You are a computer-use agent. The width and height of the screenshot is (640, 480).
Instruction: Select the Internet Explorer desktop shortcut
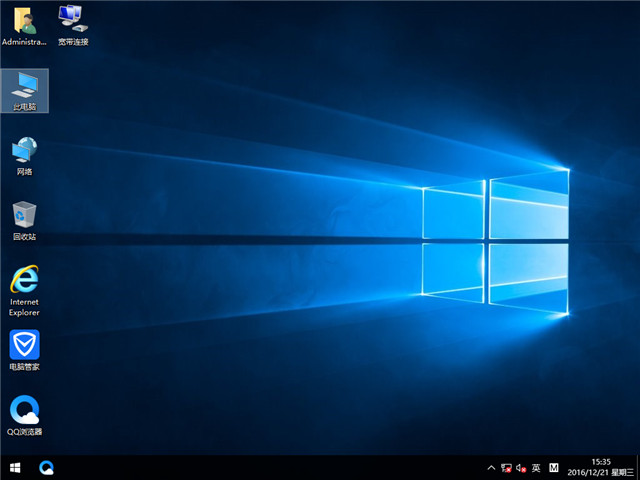[x=25, y=283]
